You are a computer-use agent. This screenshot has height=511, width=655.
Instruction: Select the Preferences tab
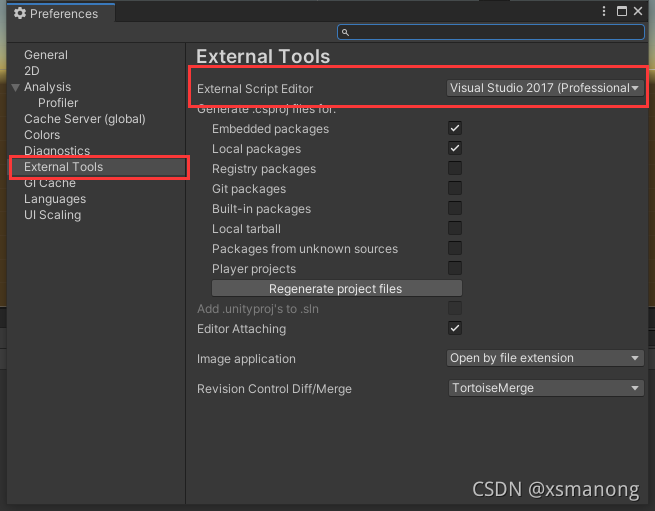coord(61,13)
